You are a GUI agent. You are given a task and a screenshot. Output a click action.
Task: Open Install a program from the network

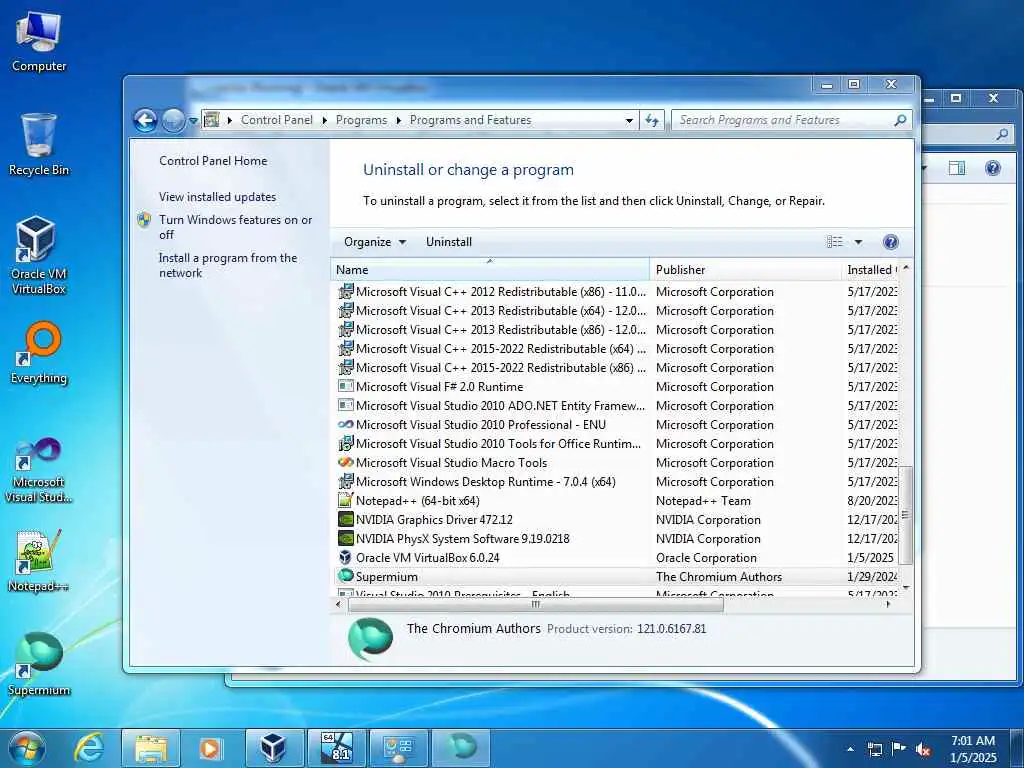coord(228,265)
